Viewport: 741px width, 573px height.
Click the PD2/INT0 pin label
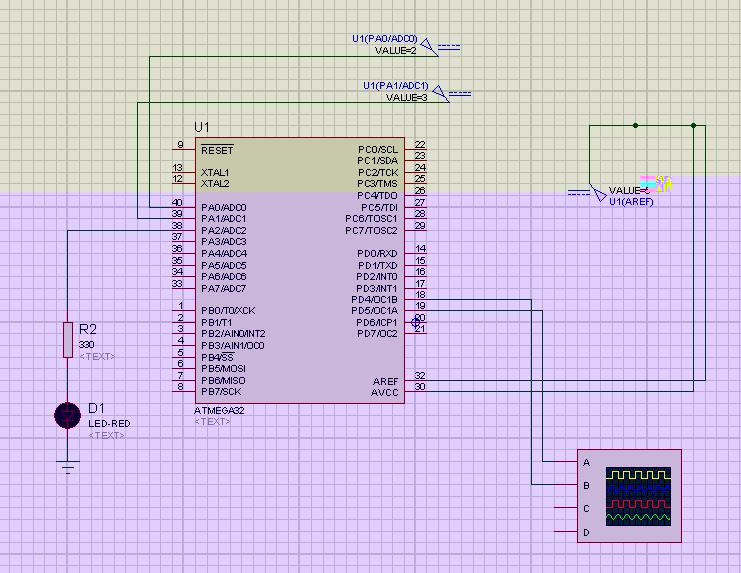click(377, 276)
